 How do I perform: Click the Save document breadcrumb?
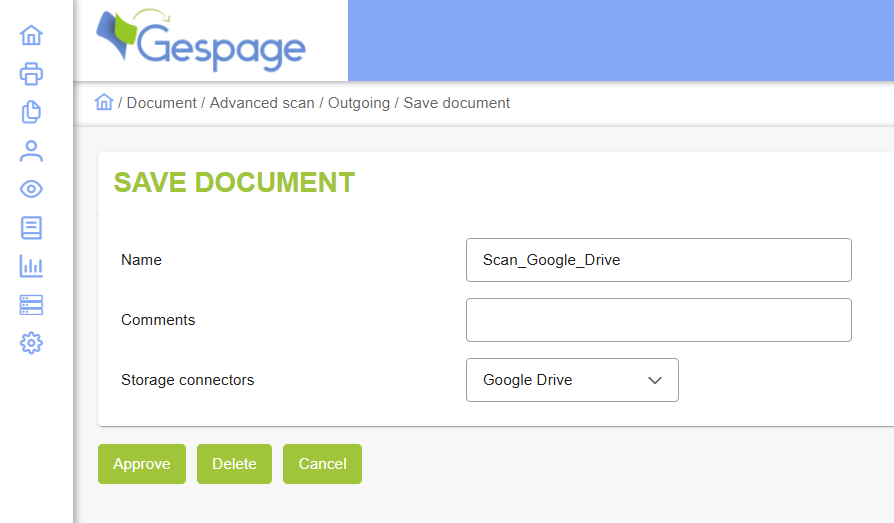coord(457,103)
